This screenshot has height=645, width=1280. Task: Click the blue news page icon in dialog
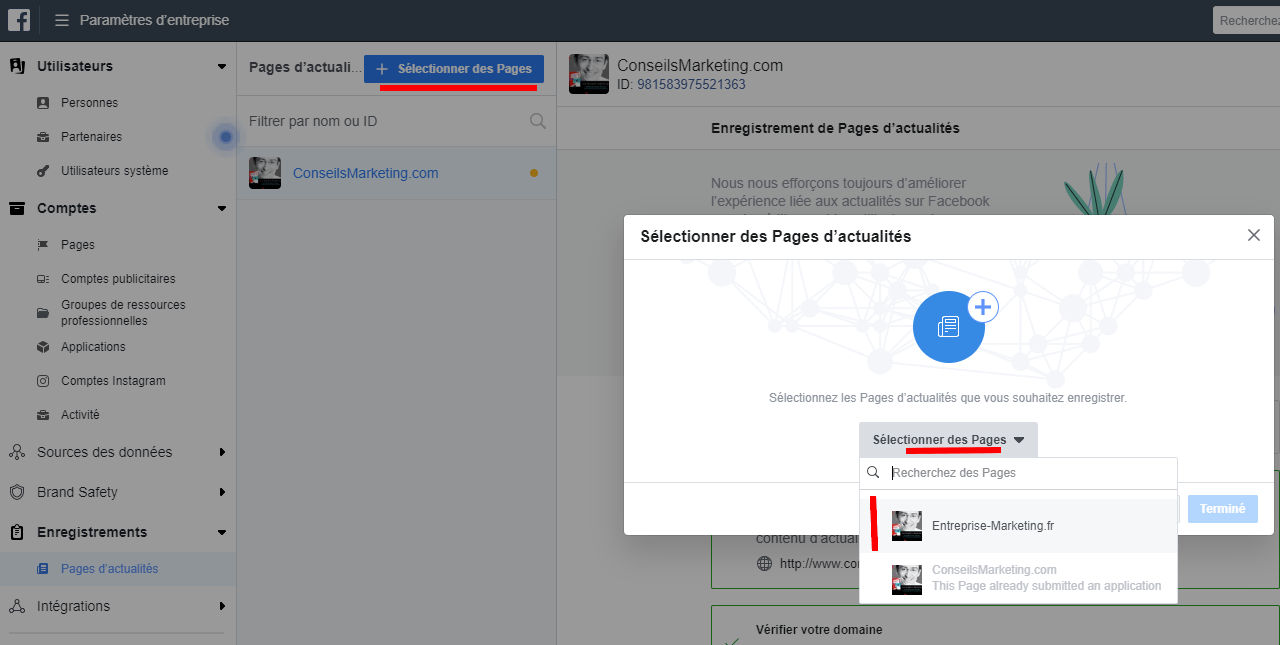949,327
